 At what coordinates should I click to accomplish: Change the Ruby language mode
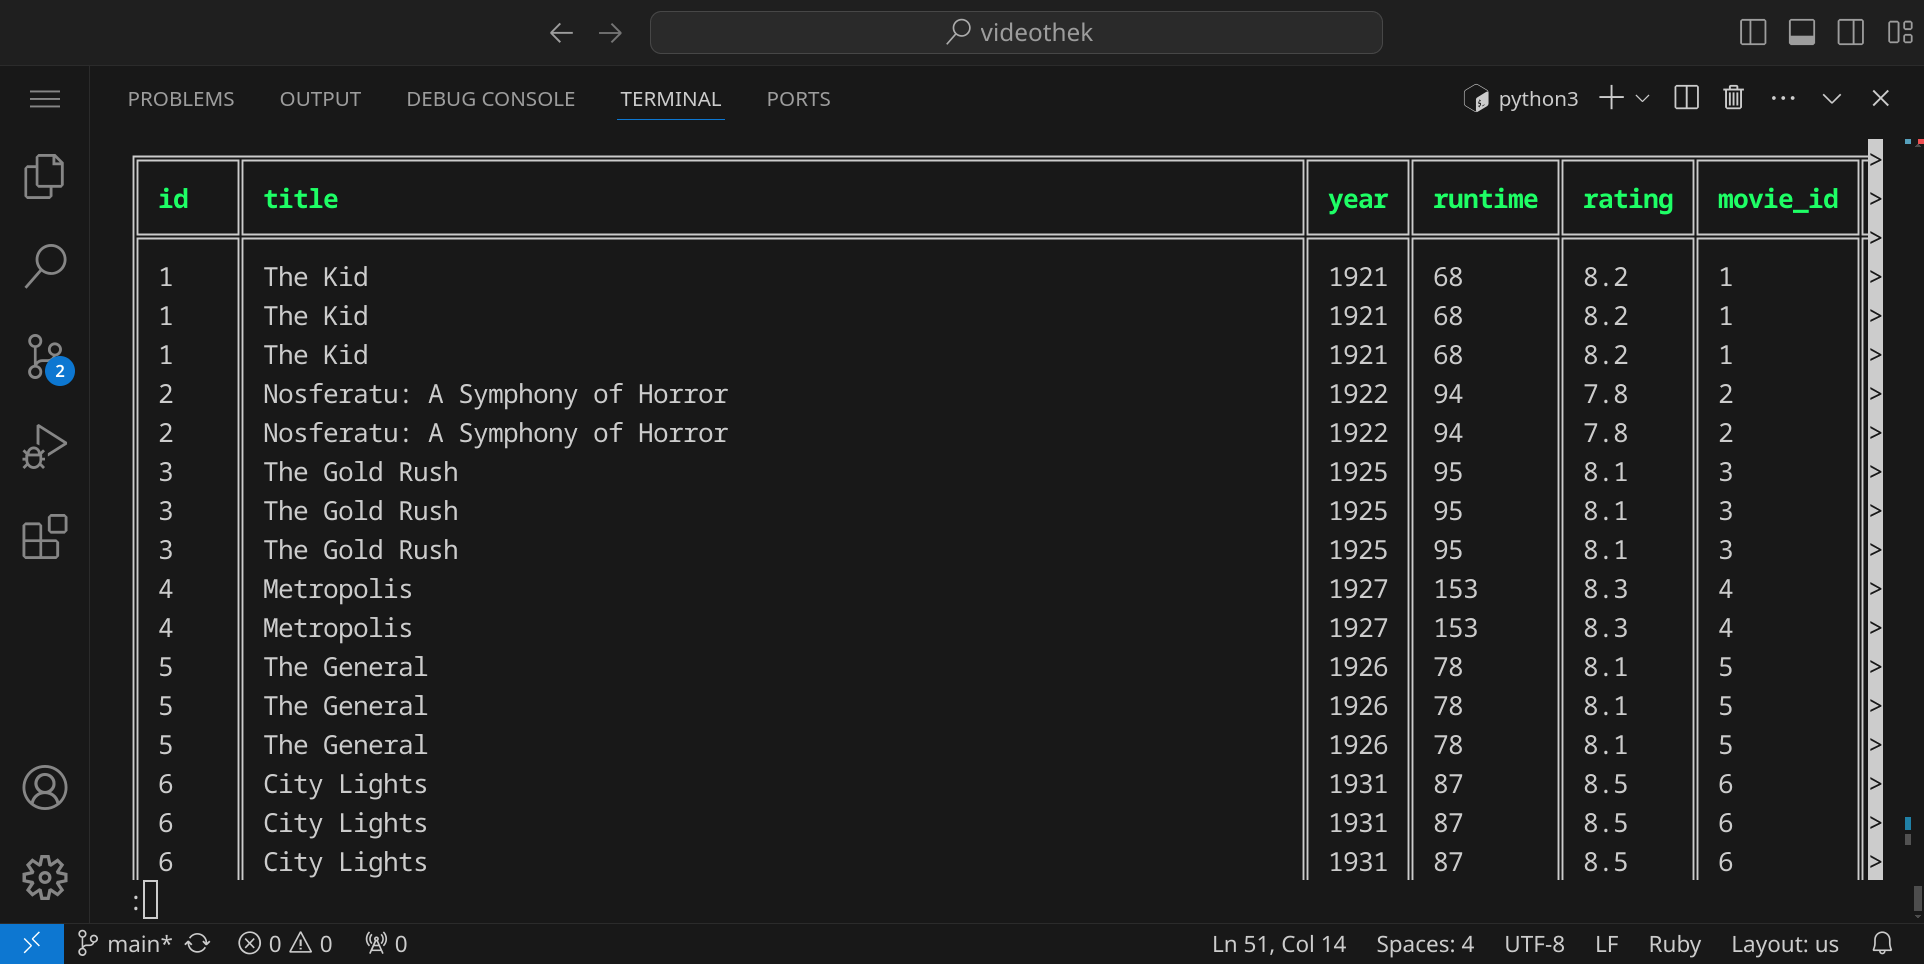point(1674,944)
